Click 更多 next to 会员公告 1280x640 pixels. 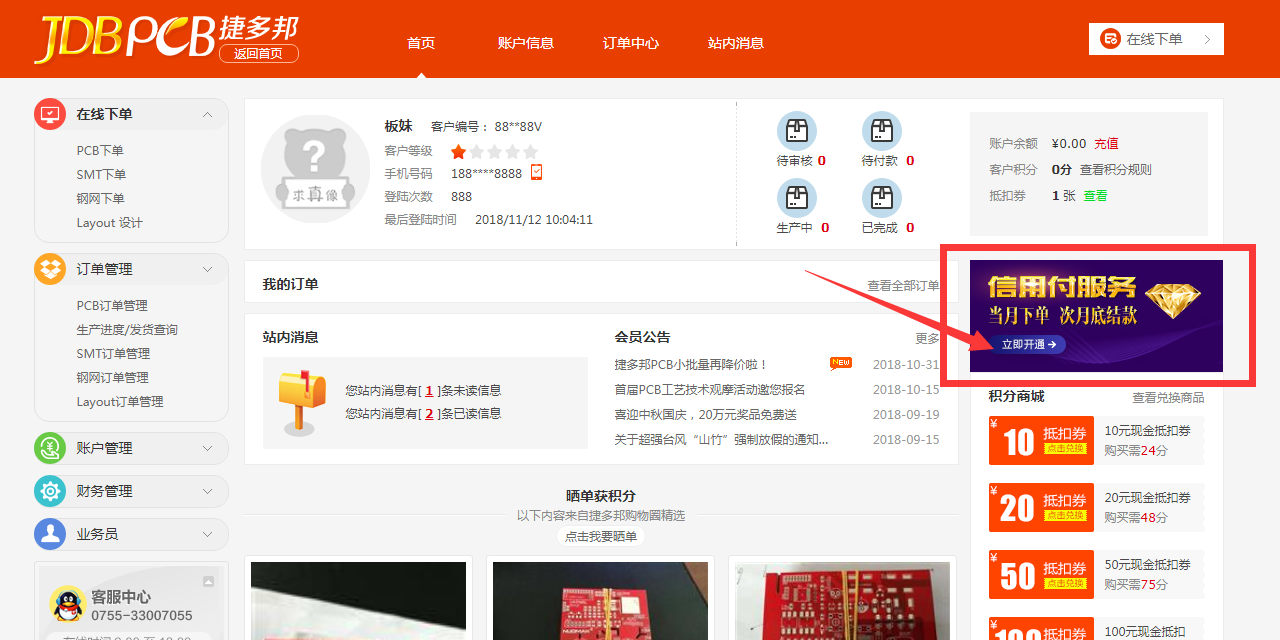(927, 339)
